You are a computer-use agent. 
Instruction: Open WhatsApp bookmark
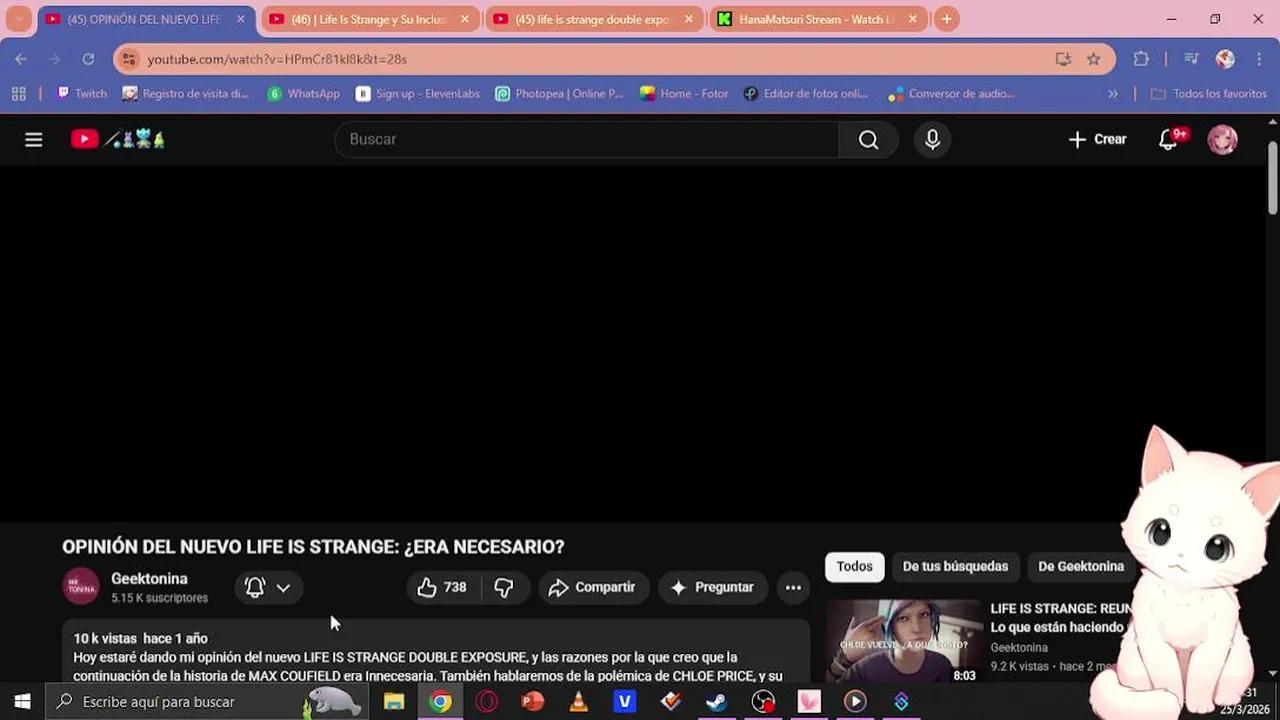pos(304,93)
